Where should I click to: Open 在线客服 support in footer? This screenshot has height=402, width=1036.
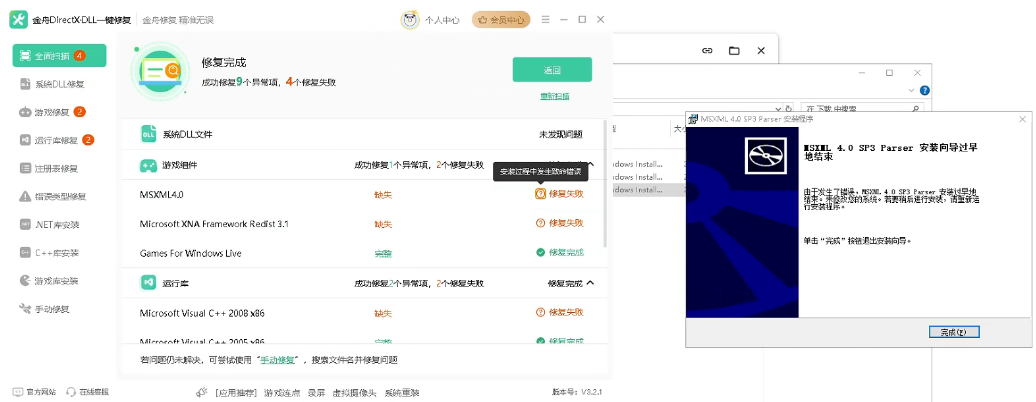[88, 392]
